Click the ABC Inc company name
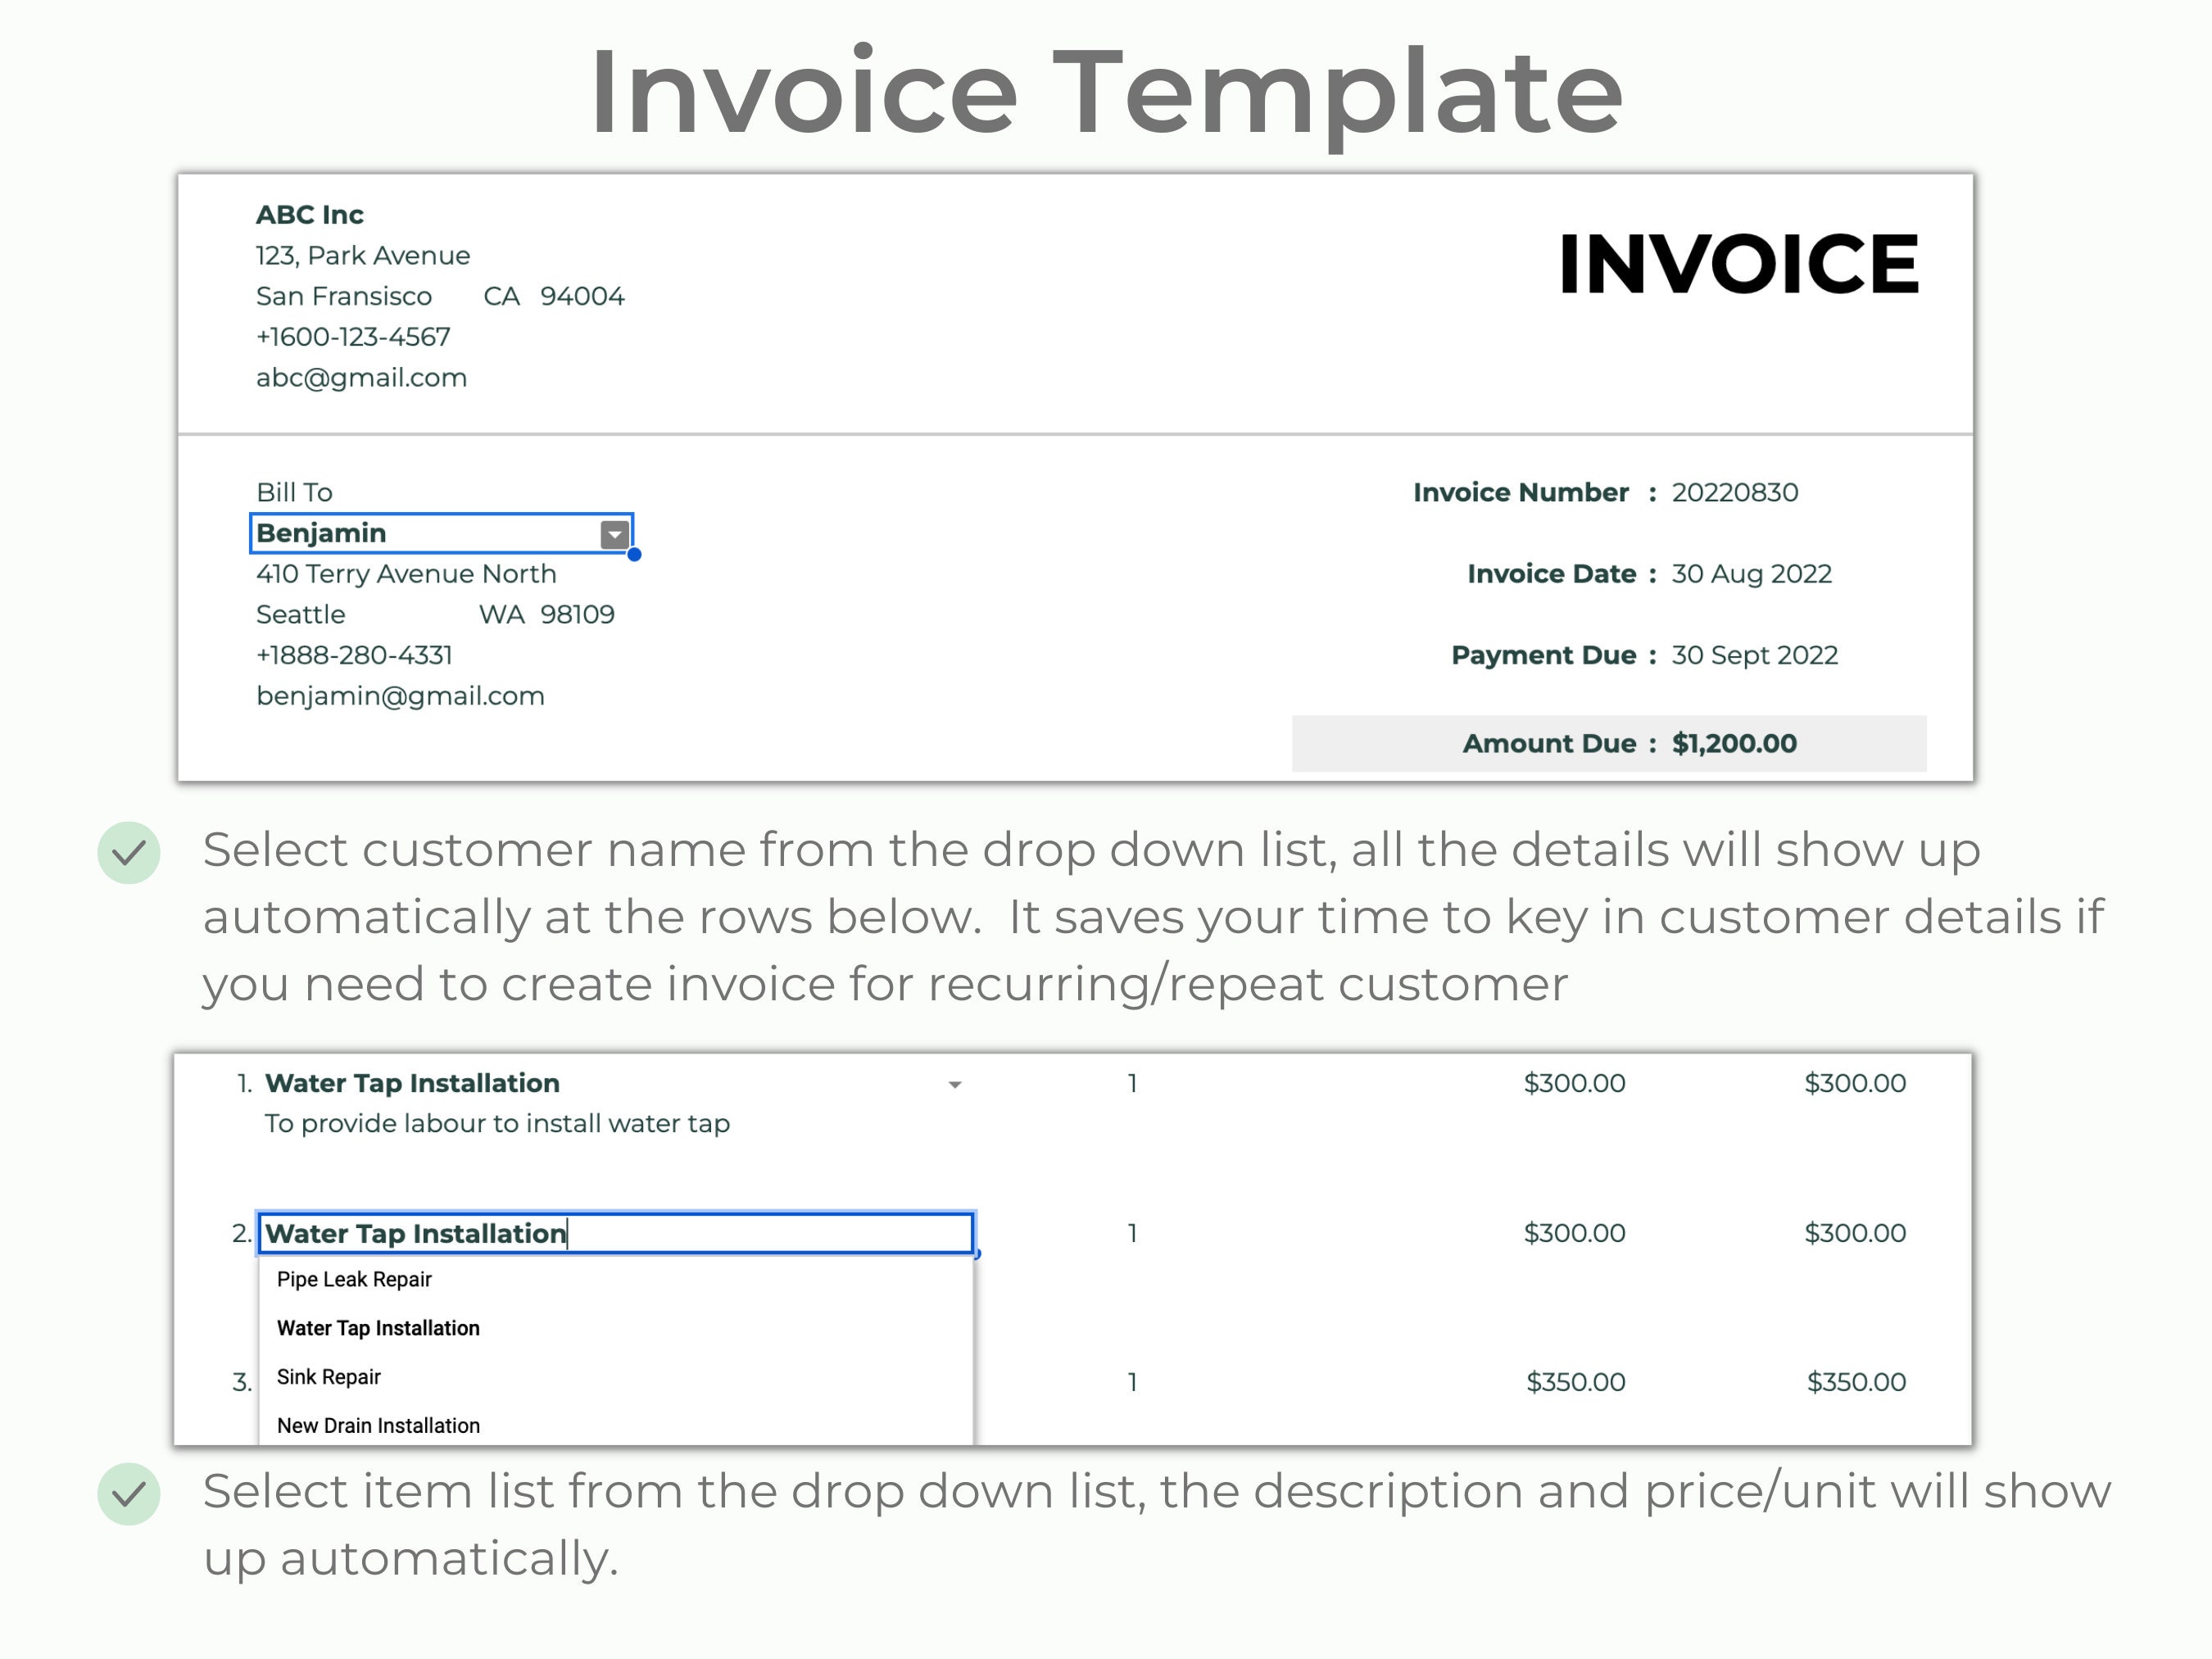 point(310,214)
